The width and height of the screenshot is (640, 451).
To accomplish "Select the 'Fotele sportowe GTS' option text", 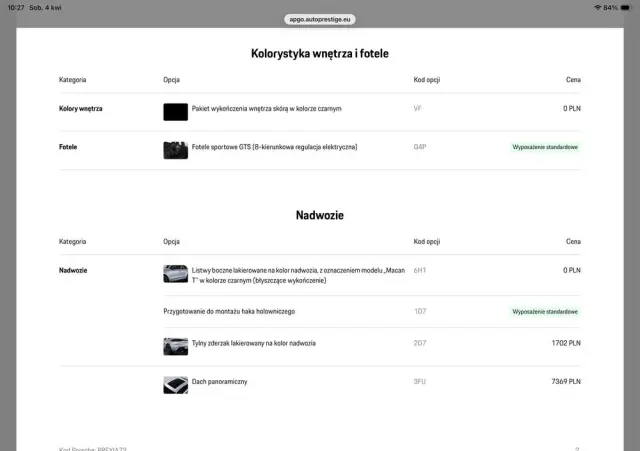I will click(x=274, y=147).
